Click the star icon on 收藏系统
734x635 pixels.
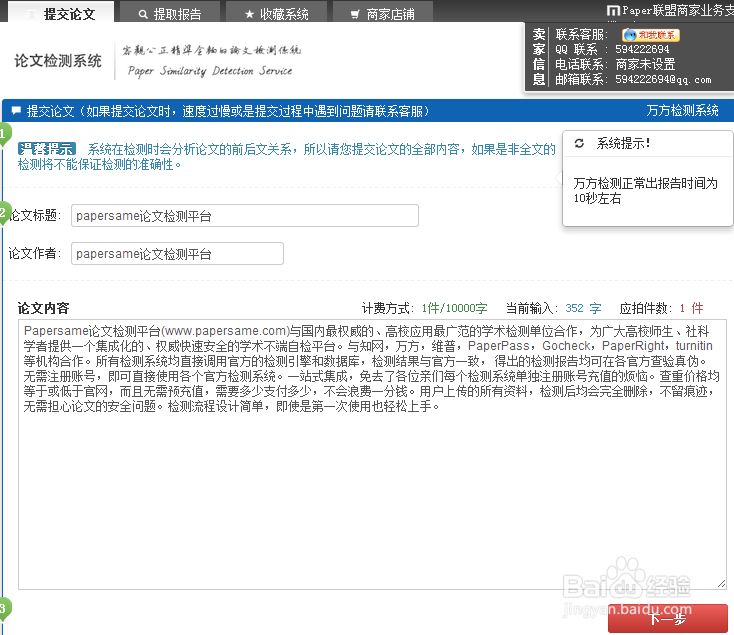(x=249, y=15)
